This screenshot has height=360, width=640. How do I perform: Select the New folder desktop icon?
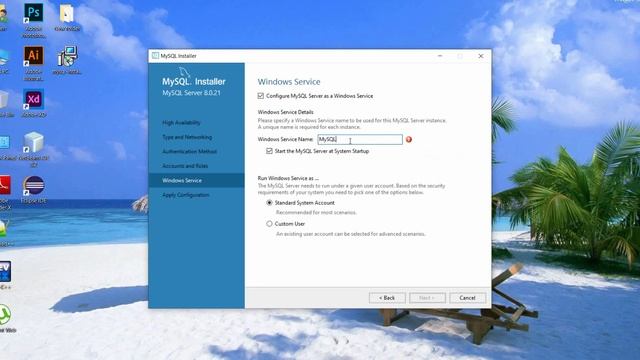(x=67, y=17)
